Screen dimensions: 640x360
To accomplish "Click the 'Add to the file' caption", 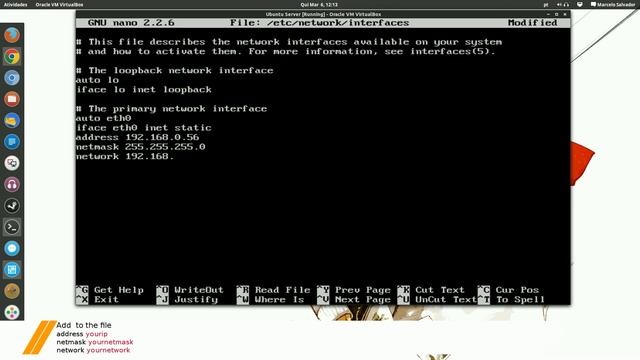I will tap(84, 325).
